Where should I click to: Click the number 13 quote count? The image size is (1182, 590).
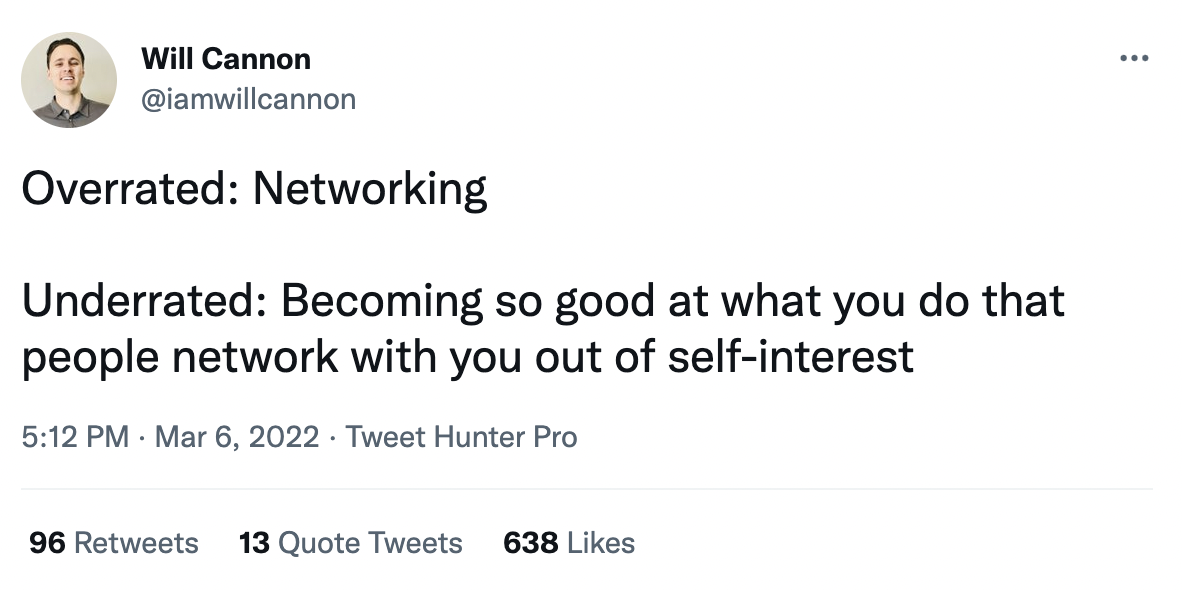[254, 543]
